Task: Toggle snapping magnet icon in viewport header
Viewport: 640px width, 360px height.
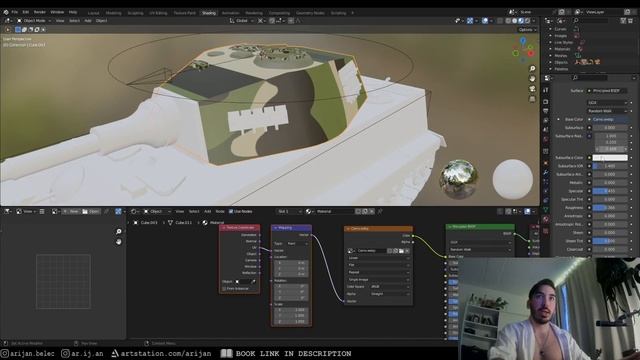Action: click(272, 20)
